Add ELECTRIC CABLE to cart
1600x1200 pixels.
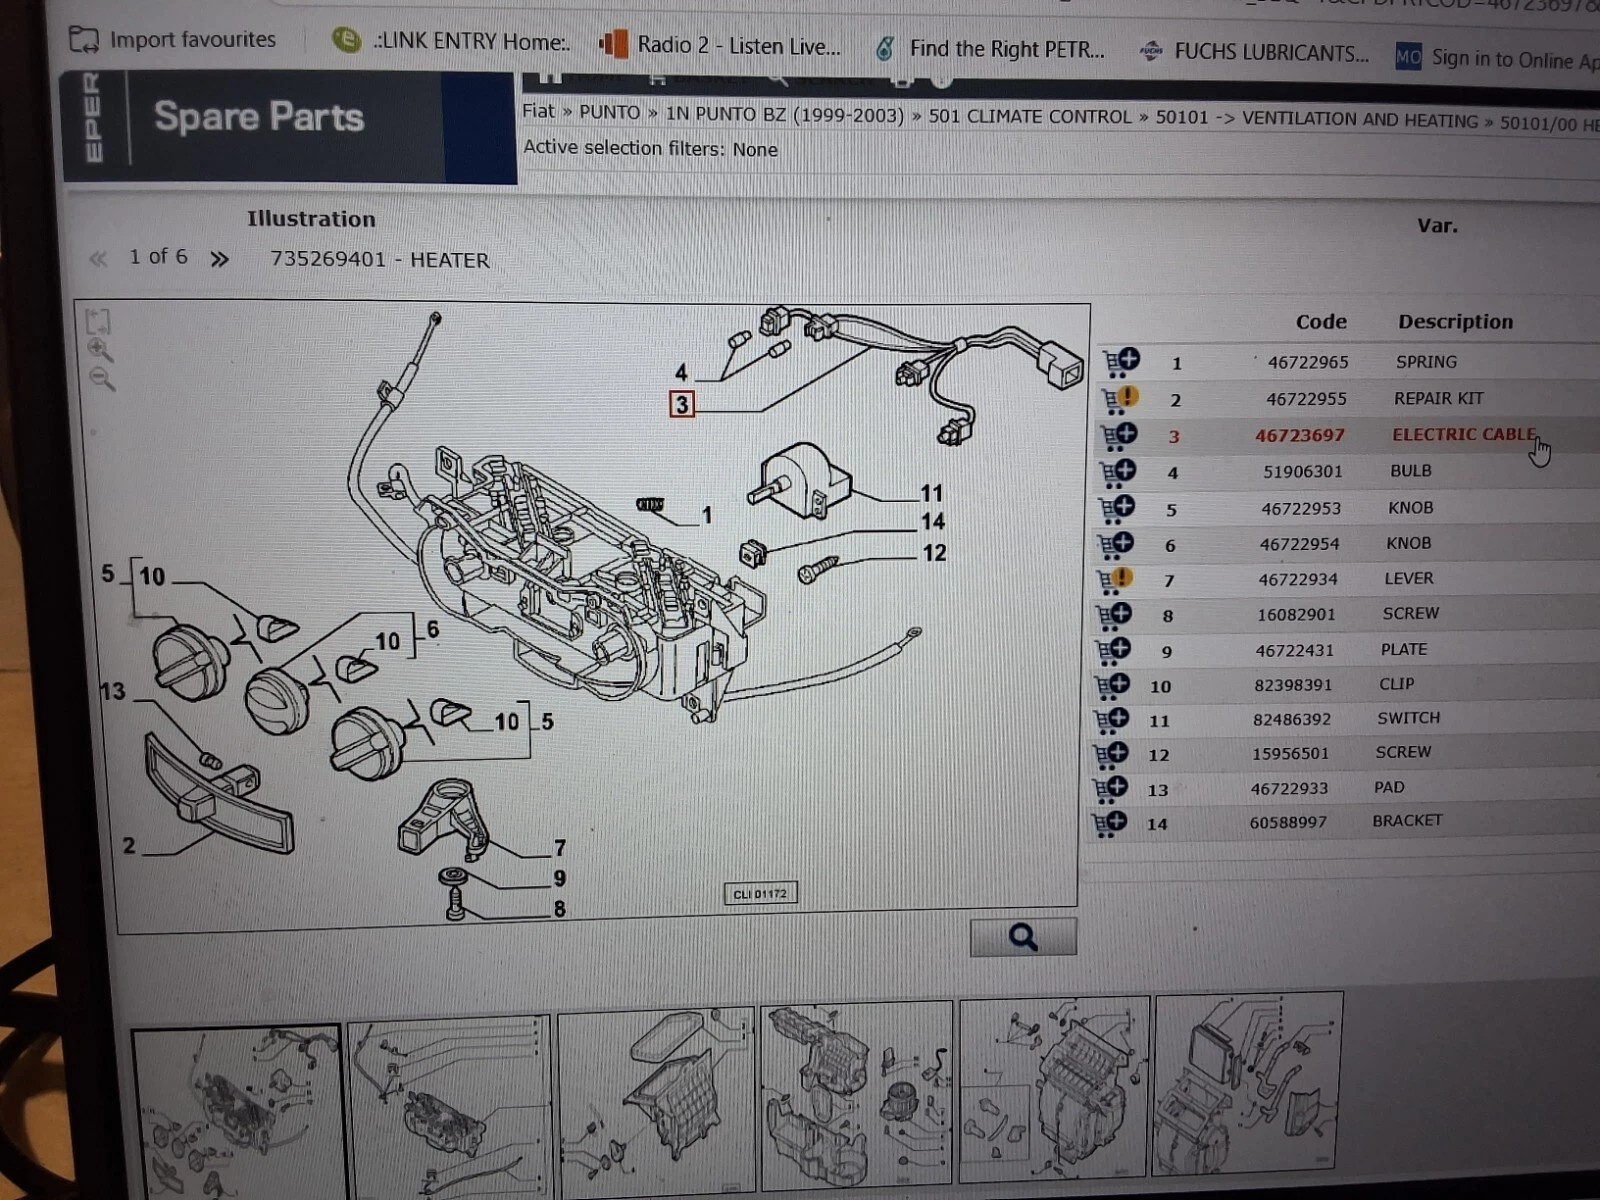(1118, 436)
